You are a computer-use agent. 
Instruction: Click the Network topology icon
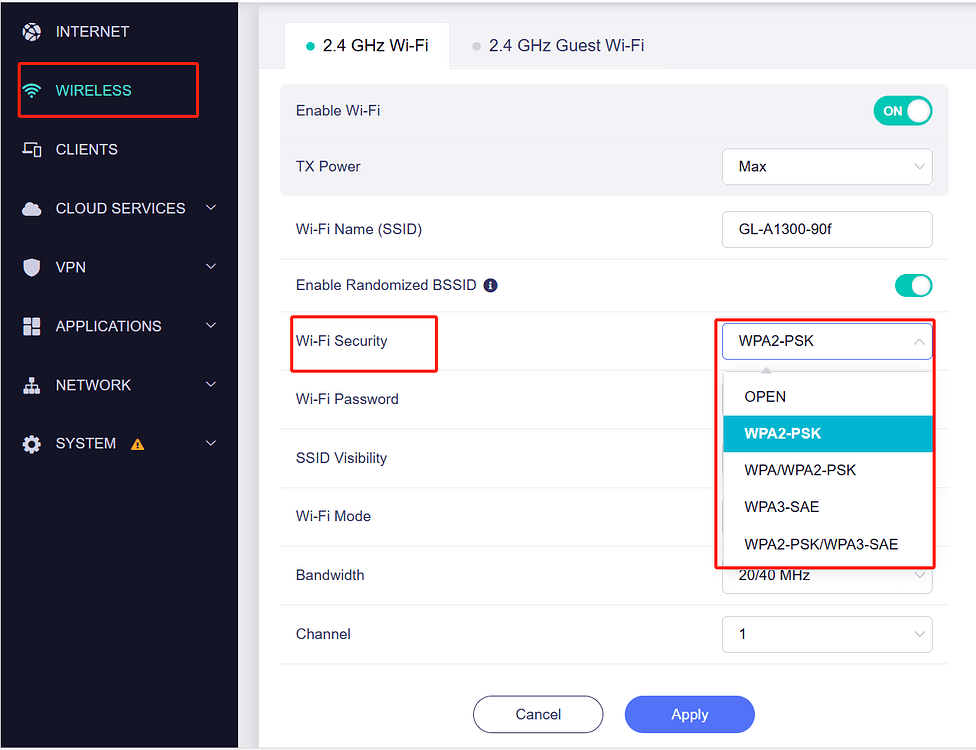point(32,385)
